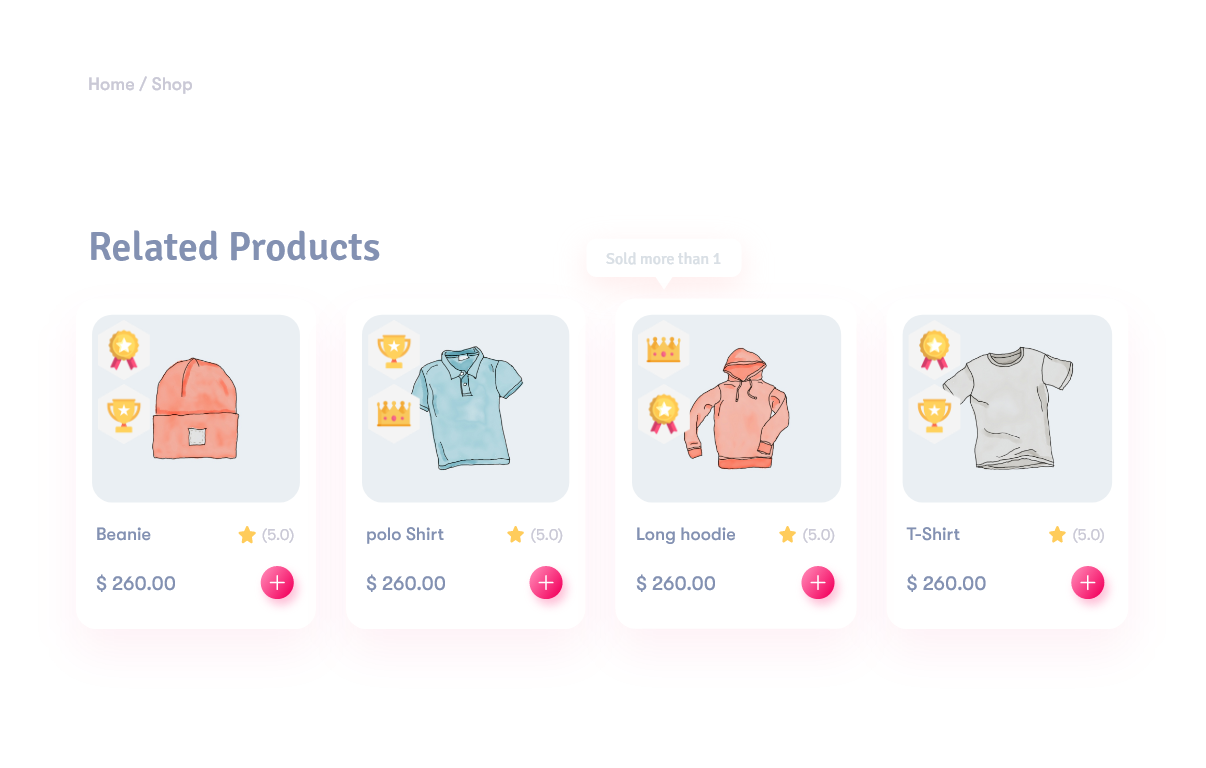Click the medal badge on Long hoodie card
Viewport: 1206px width, 768px height.
point(664,413)
